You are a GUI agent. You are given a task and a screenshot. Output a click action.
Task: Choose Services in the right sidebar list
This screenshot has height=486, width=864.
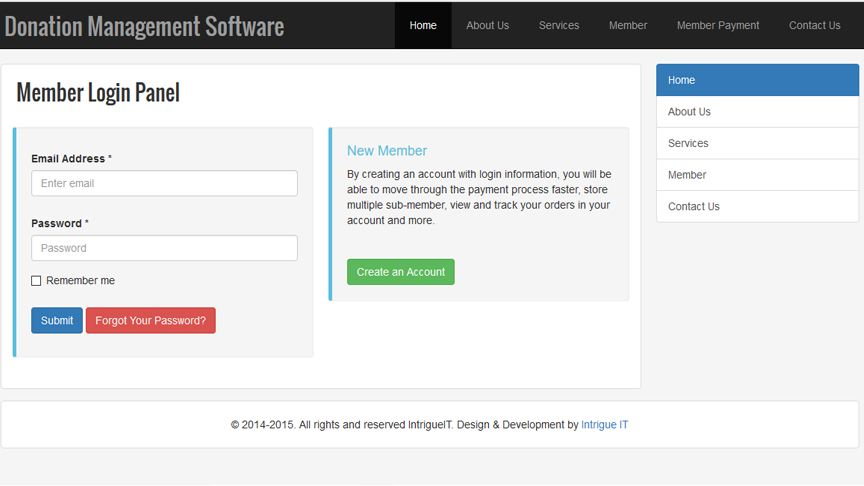[757, 143]
